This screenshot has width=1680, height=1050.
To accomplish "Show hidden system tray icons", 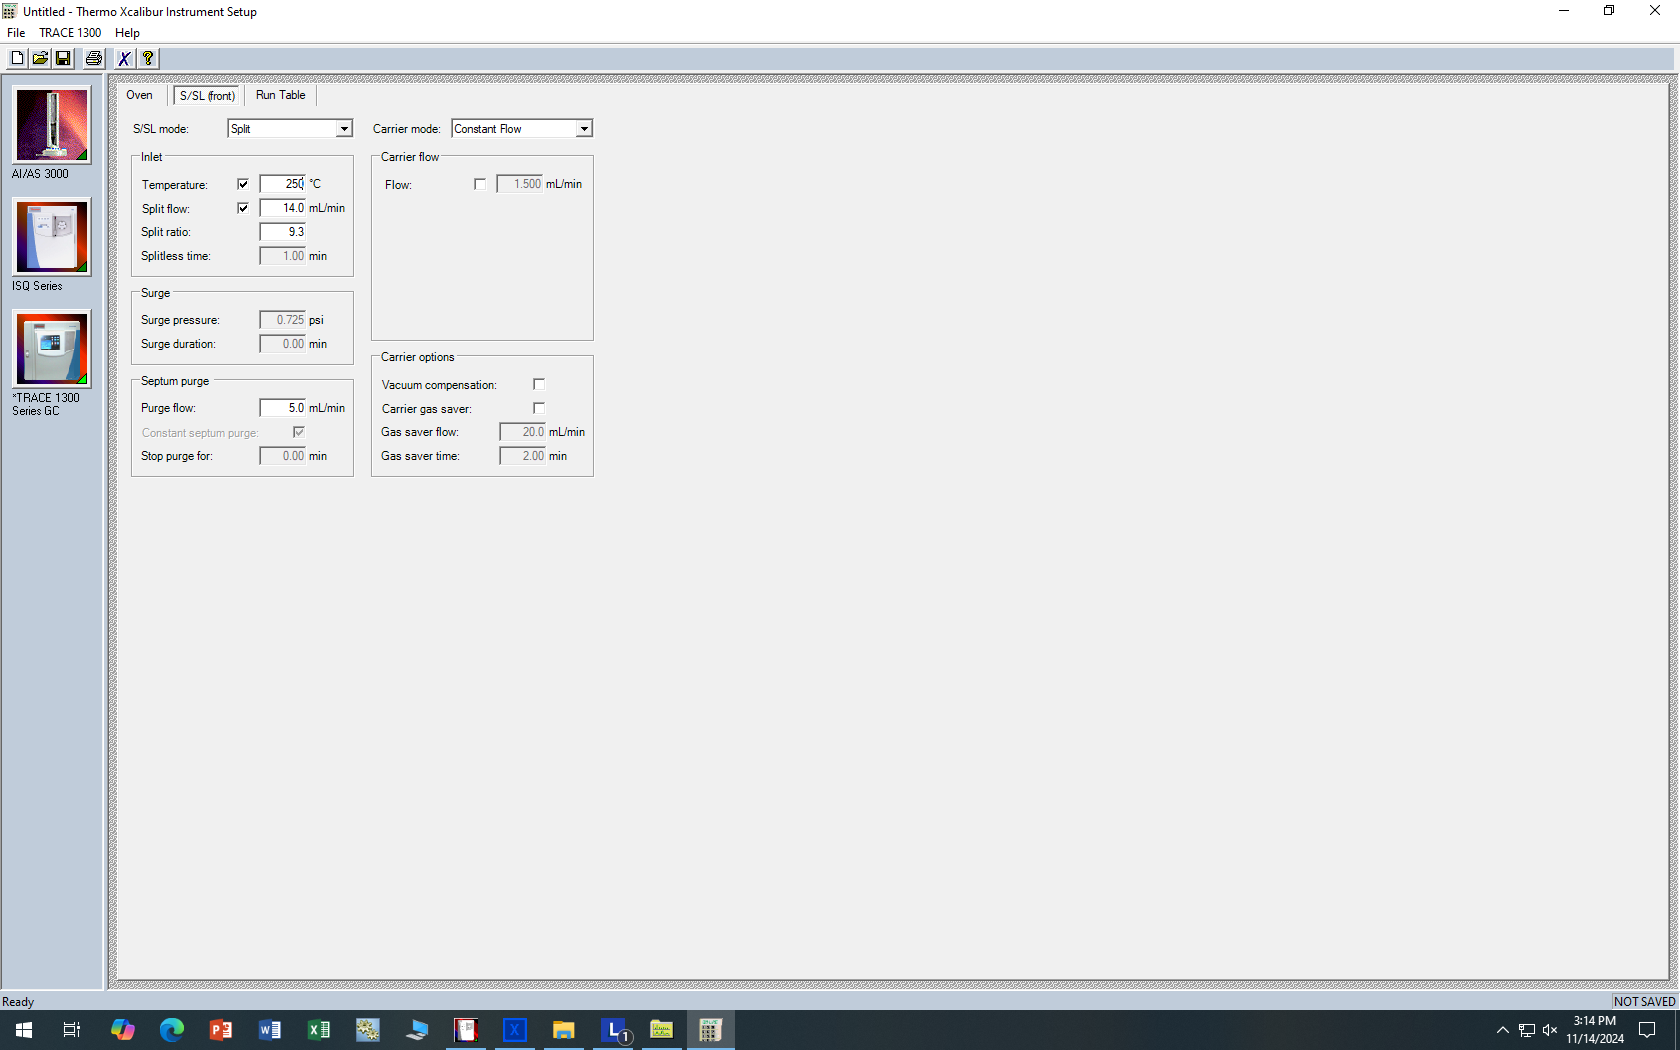I will 1502,1030.
